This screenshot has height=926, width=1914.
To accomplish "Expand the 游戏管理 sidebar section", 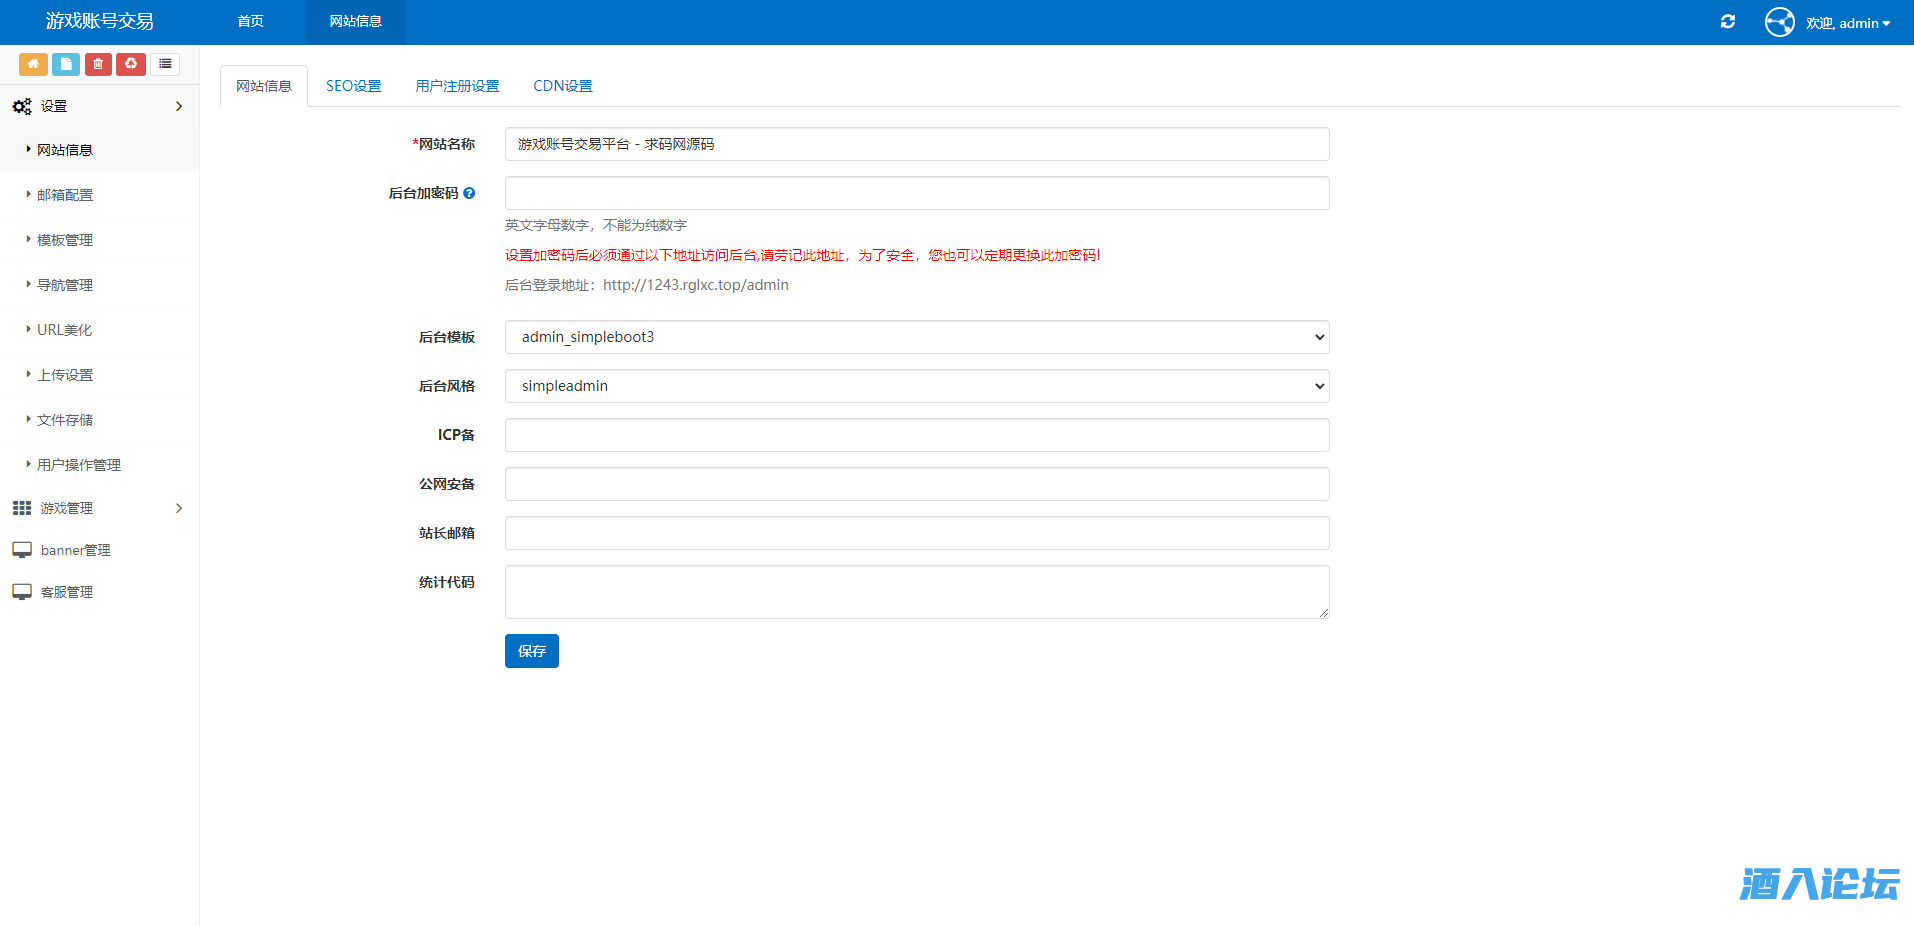I will click(x=98, y=508).
